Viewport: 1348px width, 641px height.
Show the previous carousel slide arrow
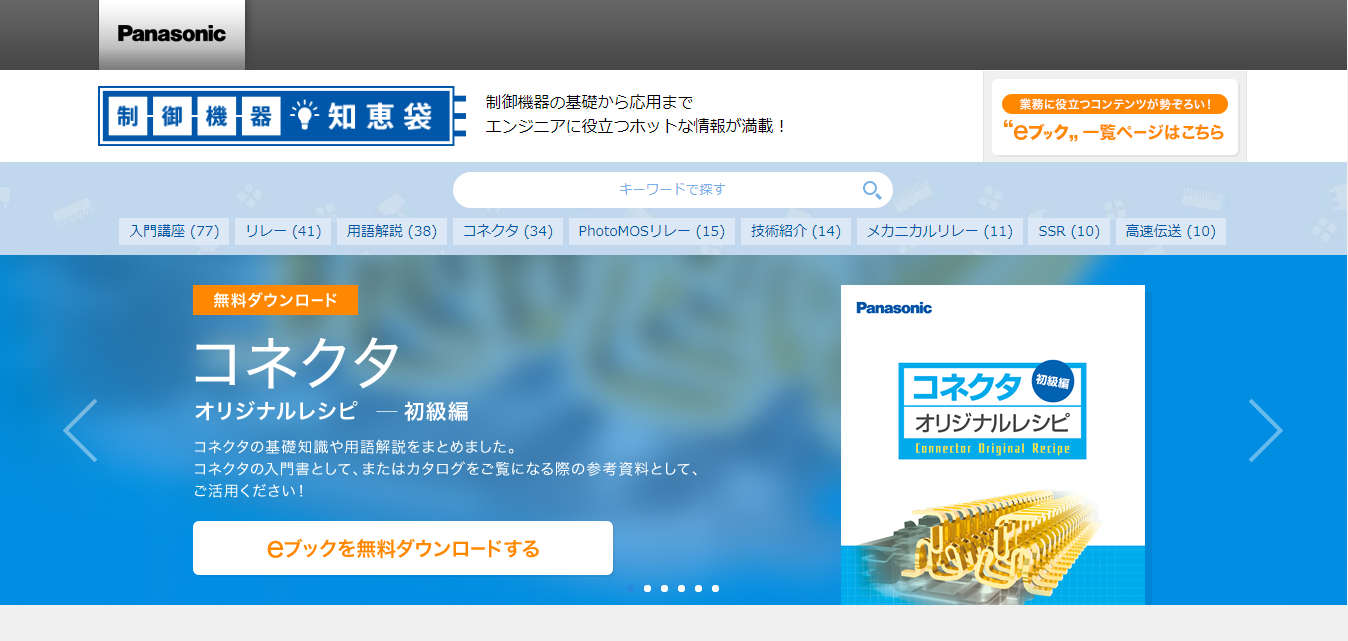click(x=80, y=430)
